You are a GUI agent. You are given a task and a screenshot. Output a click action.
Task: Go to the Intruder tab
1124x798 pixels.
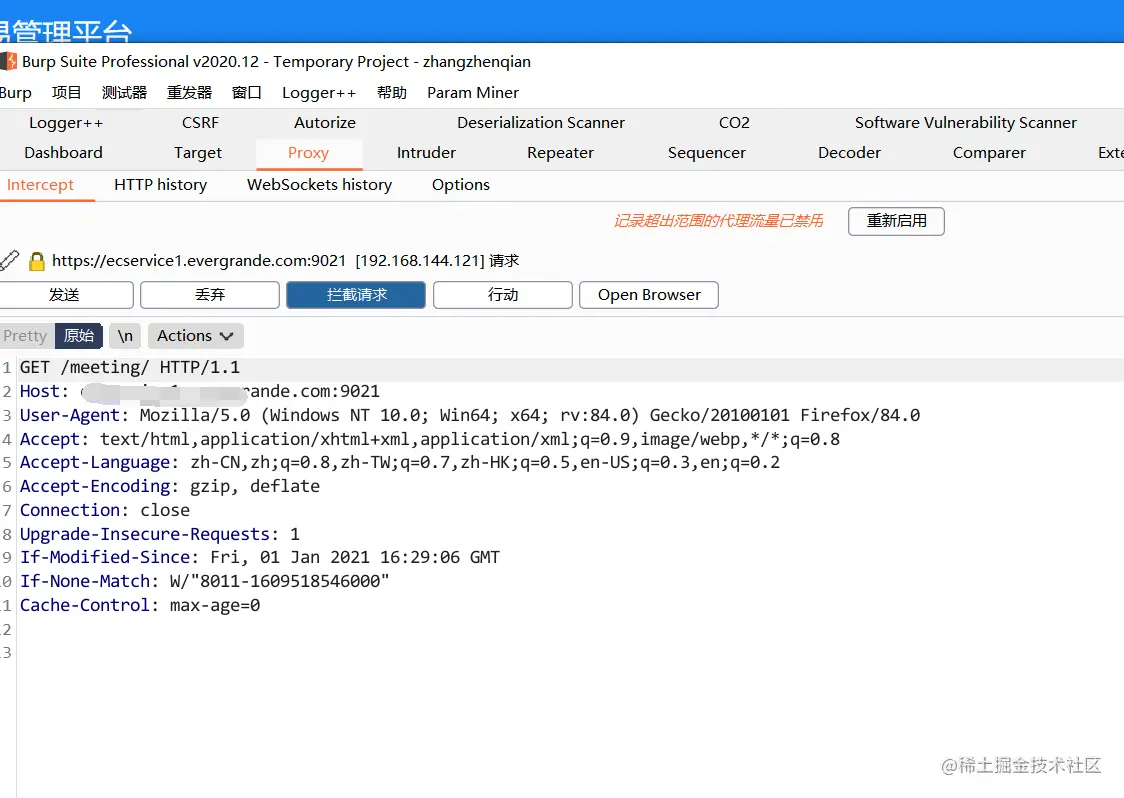coord(426,153)
